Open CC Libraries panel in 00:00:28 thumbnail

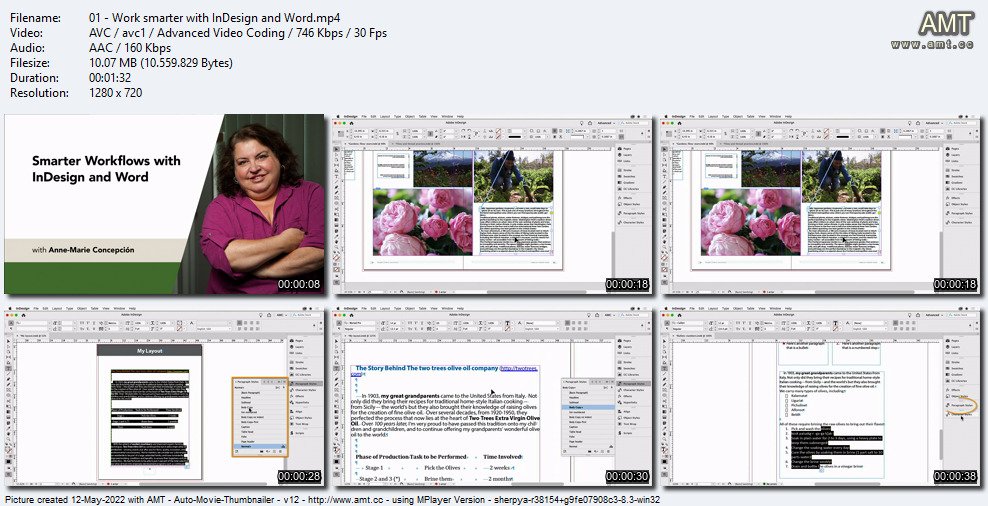302,374
